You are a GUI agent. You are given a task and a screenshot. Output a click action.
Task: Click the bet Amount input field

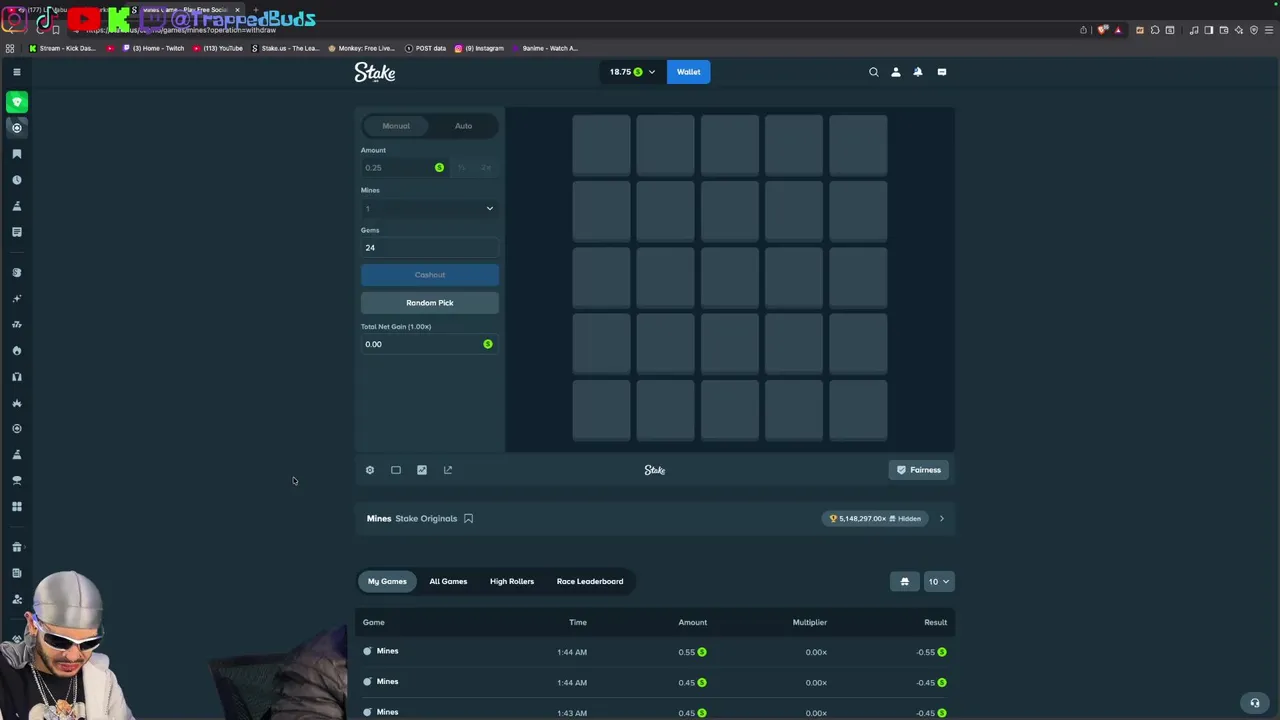point(403,168)
